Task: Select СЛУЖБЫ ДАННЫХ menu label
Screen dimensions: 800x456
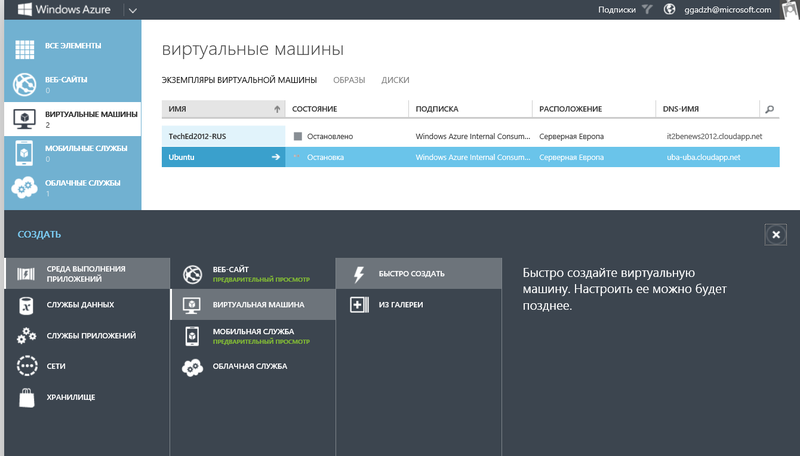Action: (80, 305)
